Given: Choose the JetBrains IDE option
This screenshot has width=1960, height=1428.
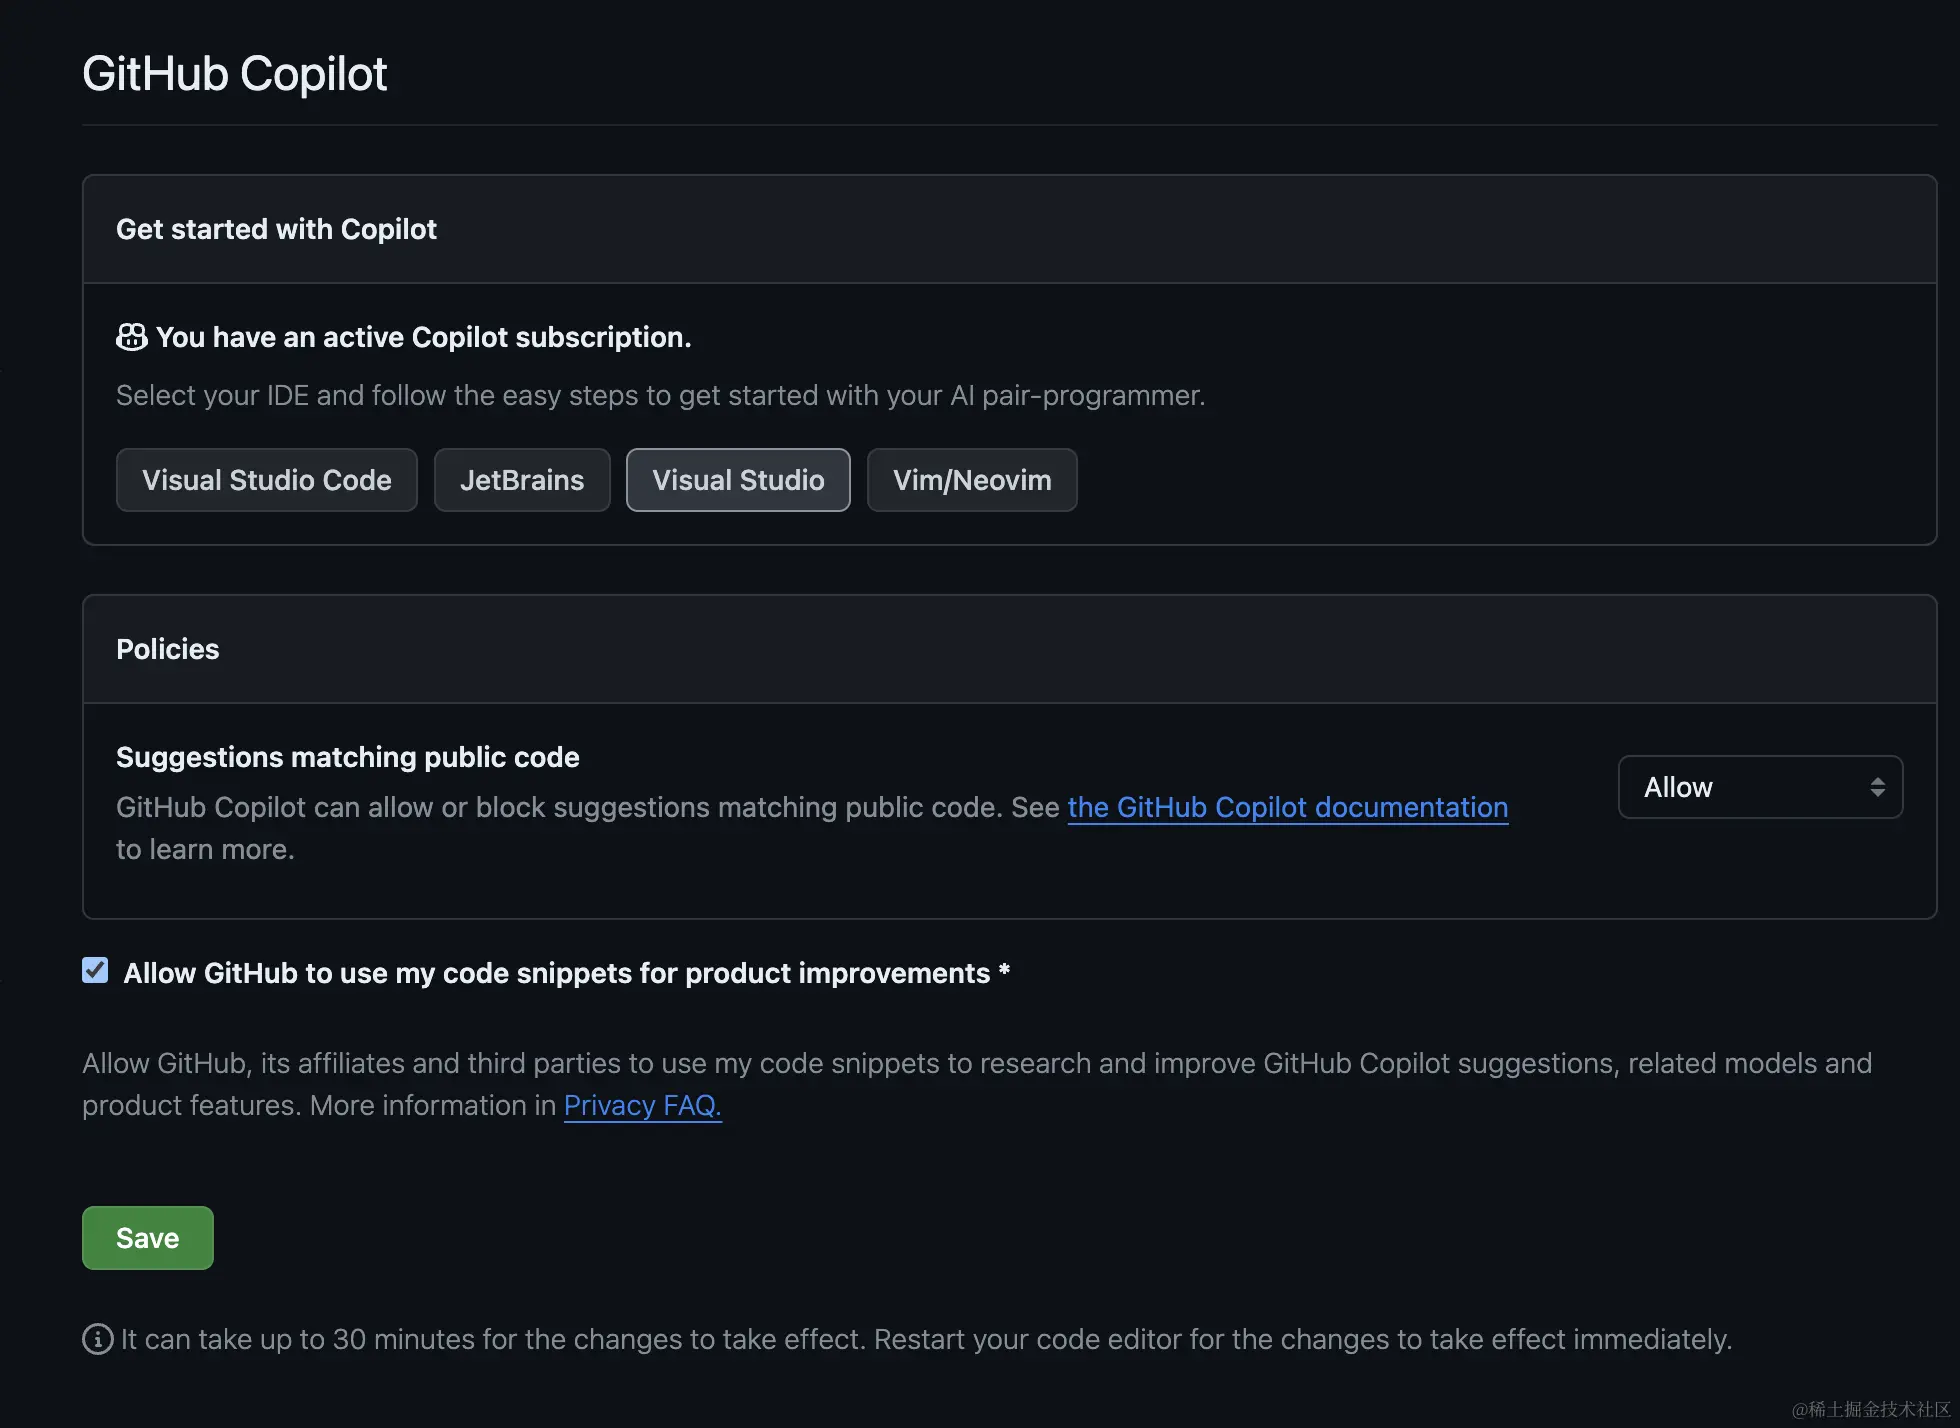Looking at the screenshot, I should (x=521, y=480).
